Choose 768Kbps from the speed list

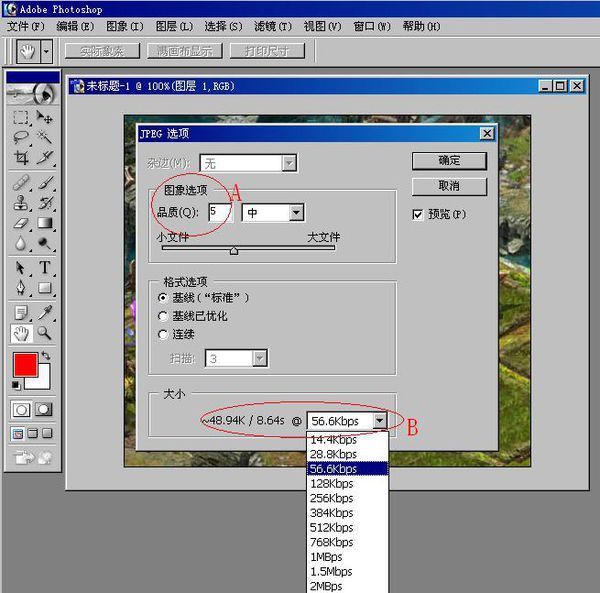(x=347, y=542)
